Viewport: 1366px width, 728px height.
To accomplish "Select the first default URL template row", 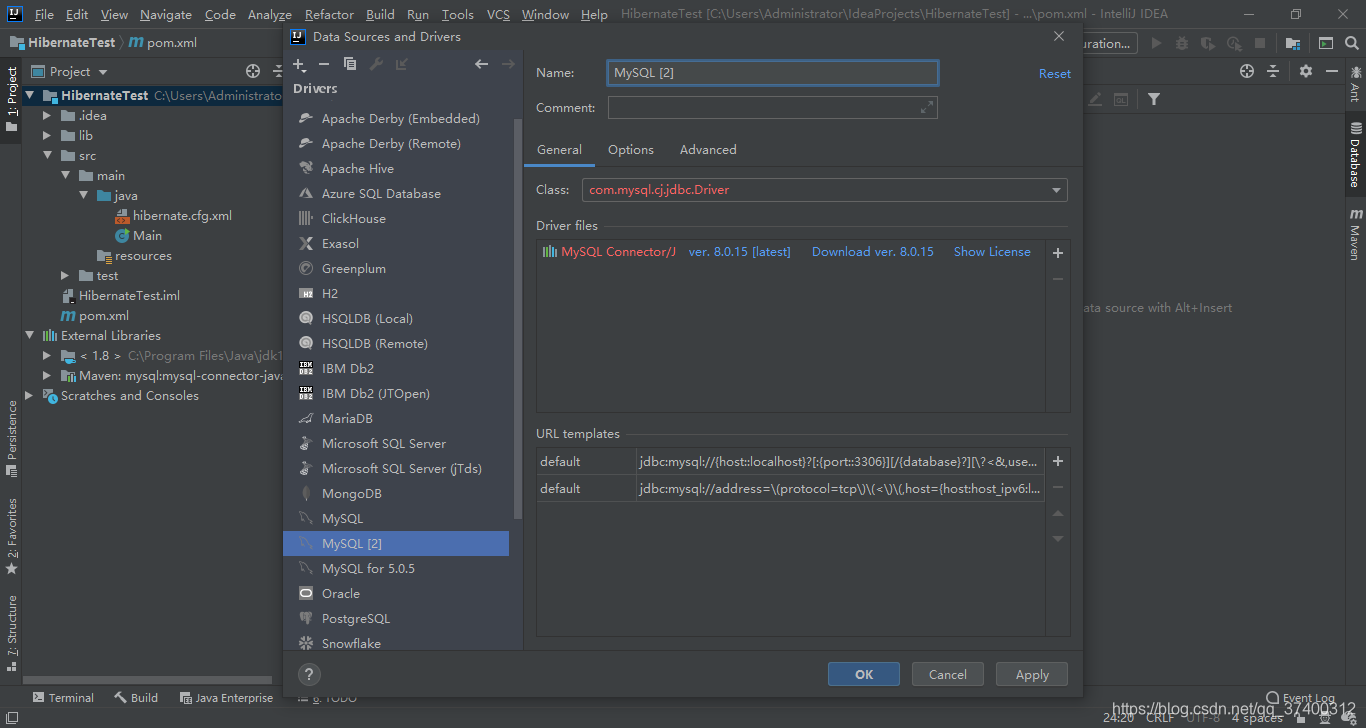I will pos(791,461).
